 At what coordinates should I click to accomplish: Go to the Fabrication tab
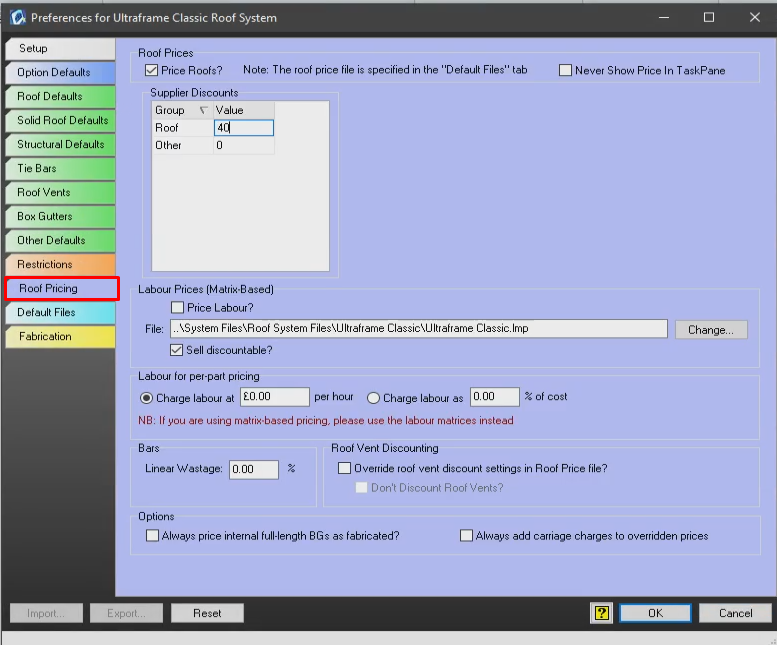point(60,336)
